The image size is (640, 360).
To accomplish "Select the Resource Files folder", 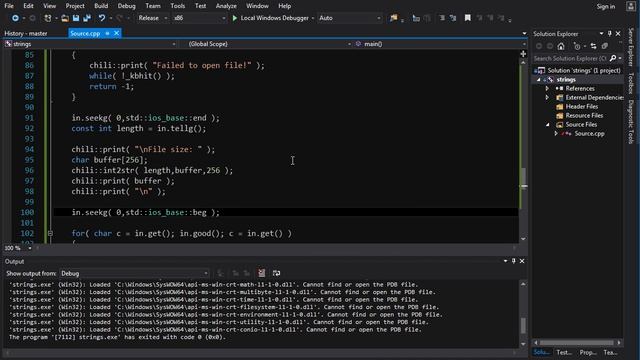I will coord(584,116).
